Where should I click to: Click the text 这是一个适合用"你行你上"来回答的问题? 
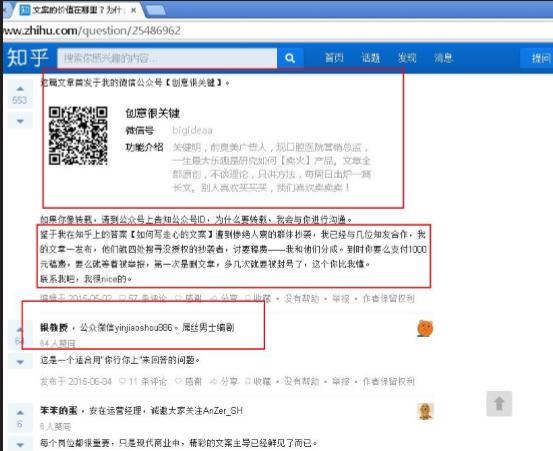point(120,360)
